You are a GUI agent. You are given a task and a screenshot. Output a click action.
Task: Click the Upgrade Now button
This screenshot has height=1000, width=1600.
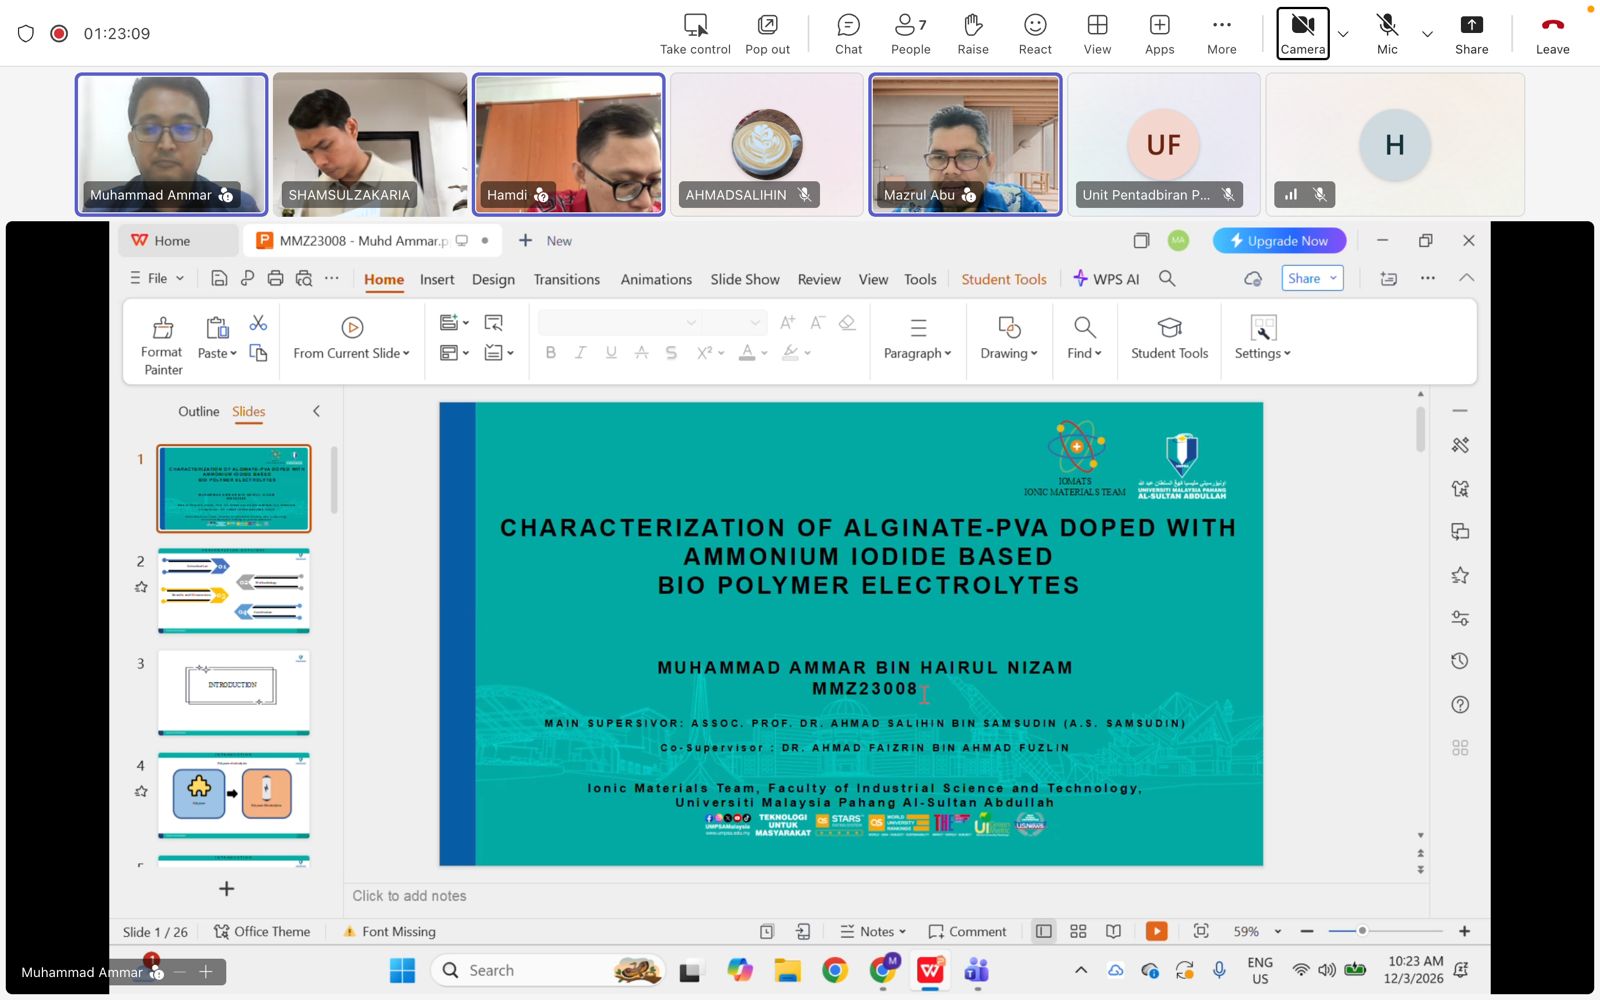[x=1279, y=241]
